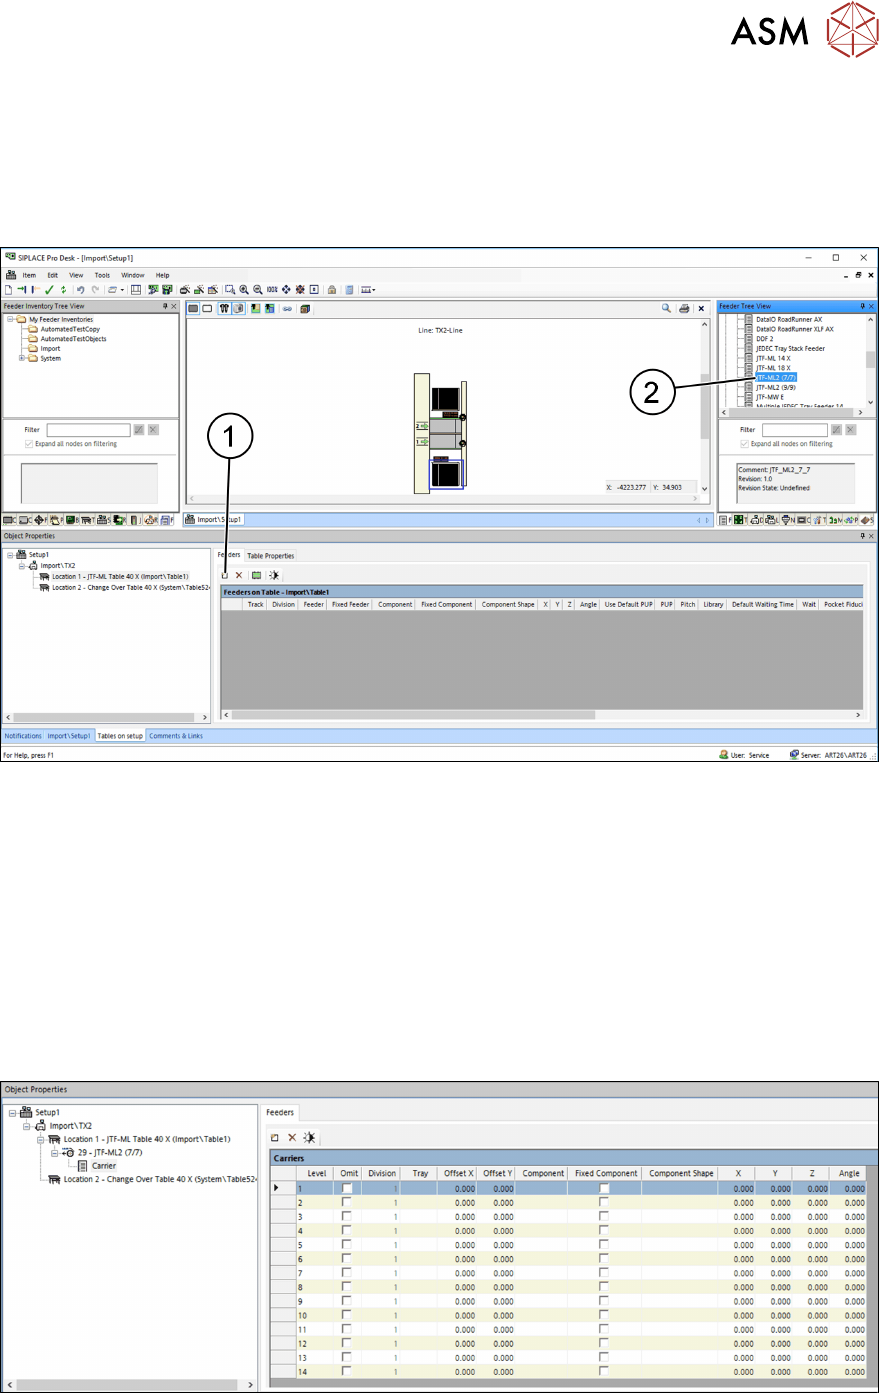Expand the System folder node
The width and height of the screenshot is (879, 1393).
21,358
